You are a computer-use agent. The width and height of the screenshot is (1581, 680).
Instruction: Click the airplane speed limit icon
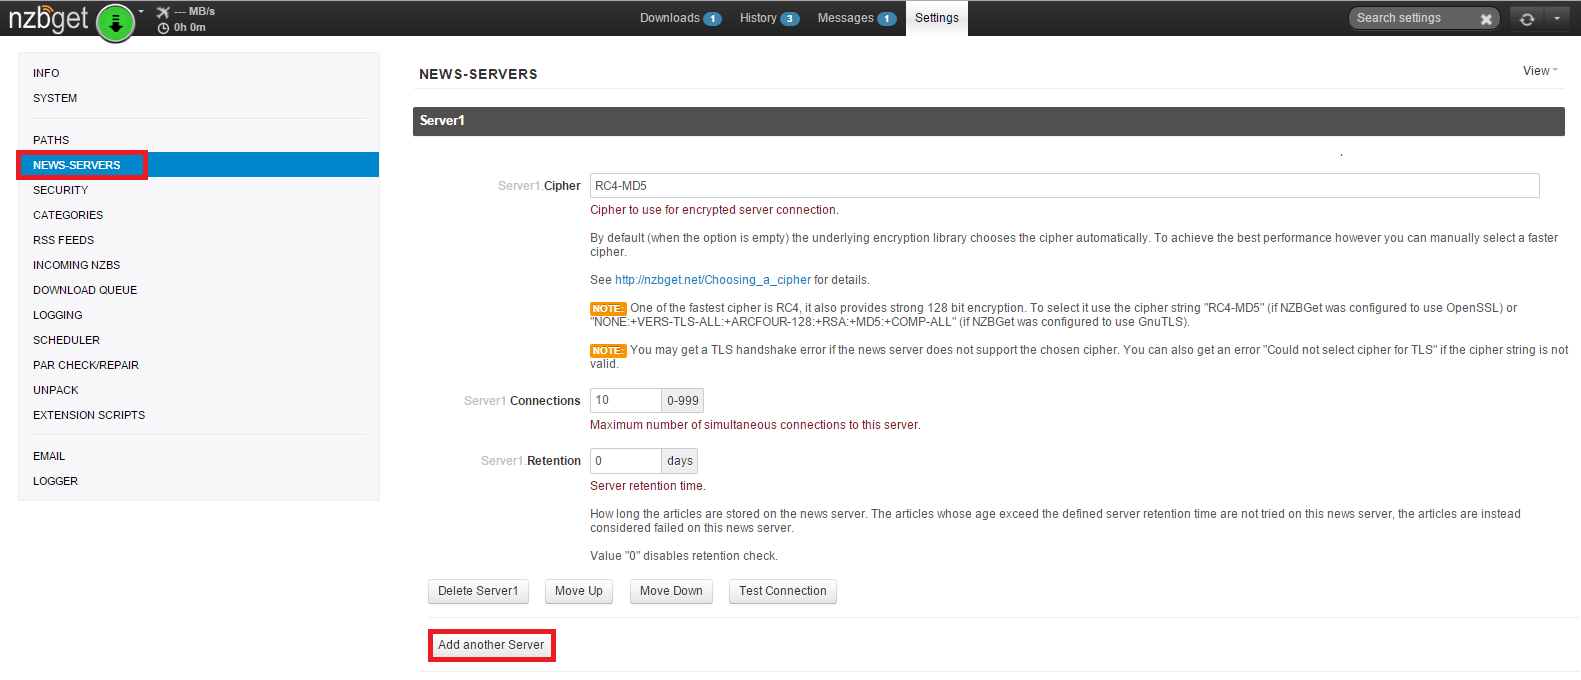(163, 12)
